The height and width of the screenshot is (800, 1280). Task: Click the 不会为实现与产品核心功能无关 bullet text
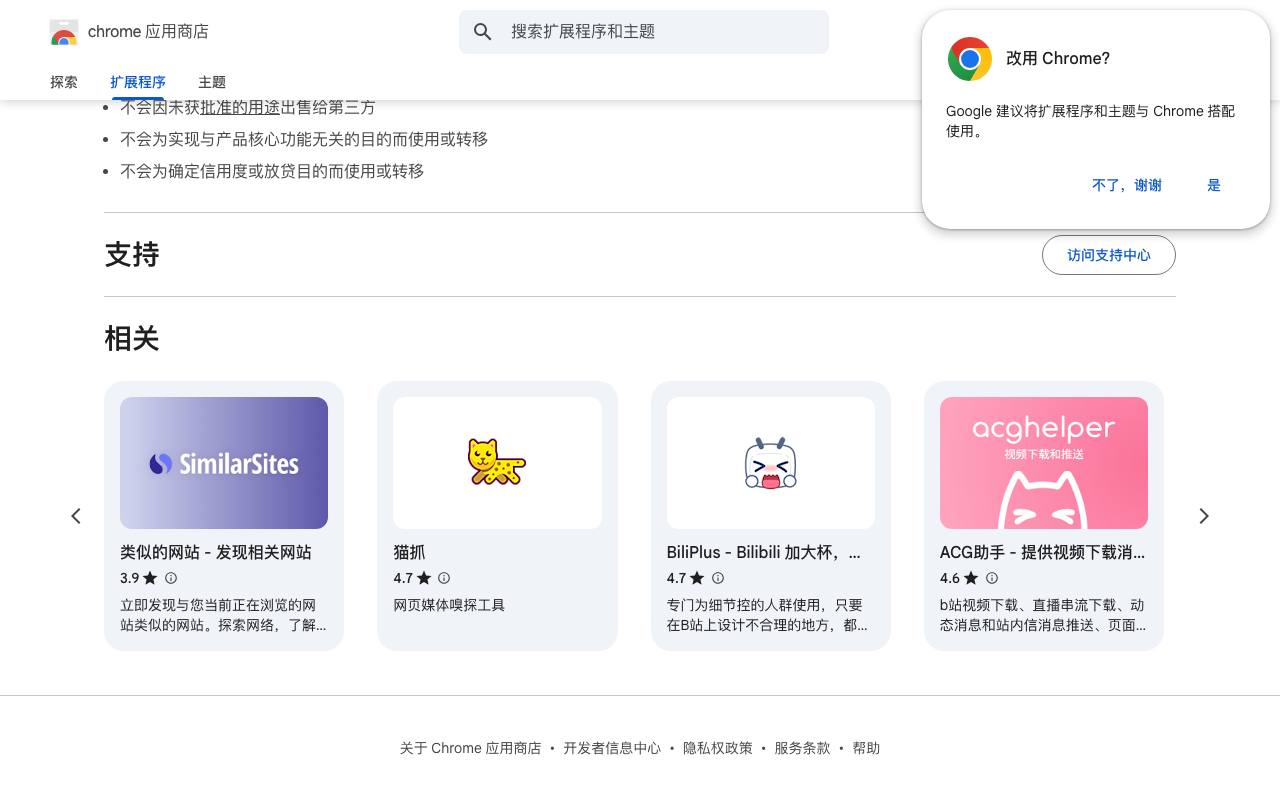(x=304, y=139)
